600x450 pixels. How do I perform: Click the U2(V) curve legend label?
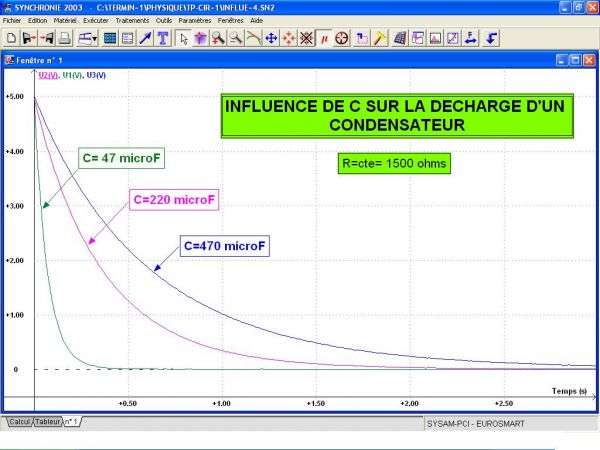[48, 75]
